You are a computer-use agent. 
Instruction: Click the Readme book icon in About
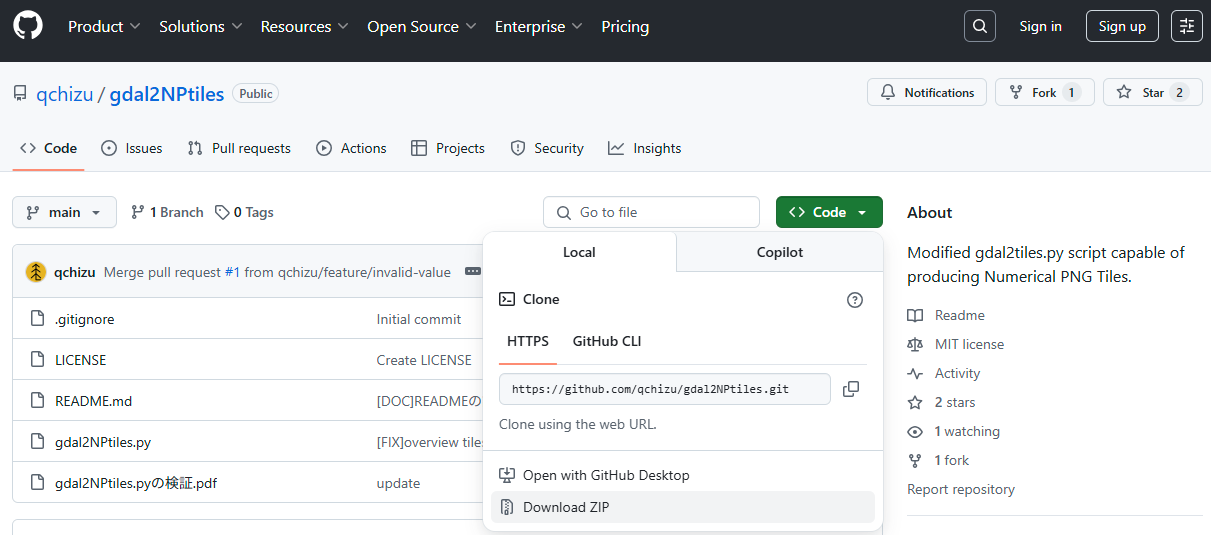[915, 315]
